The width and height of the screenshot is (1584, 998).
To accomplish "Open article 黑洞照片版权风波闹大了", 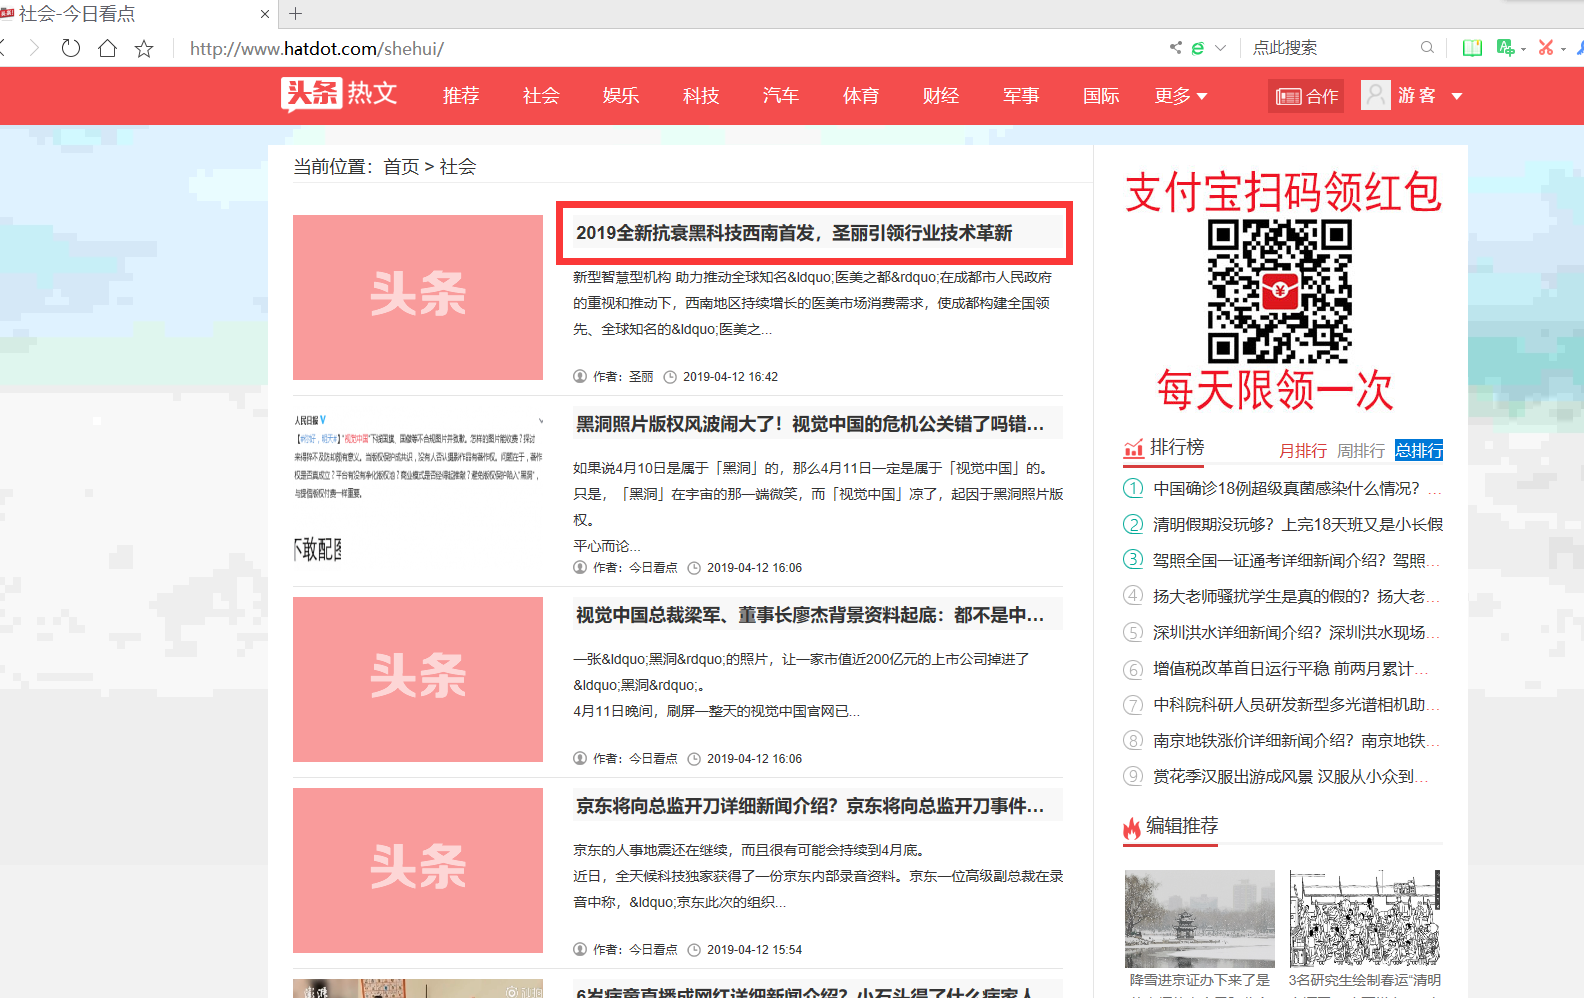I will coord(809,424).
